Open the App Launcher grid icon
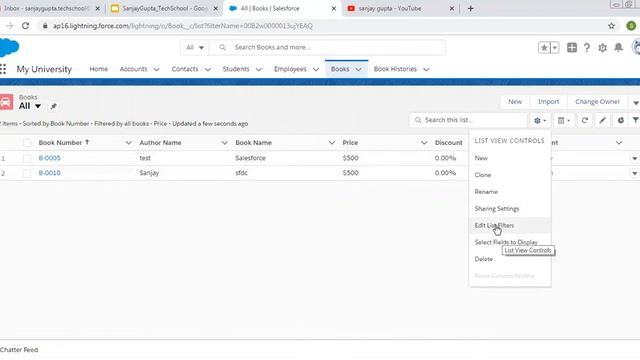 [3, 69]
